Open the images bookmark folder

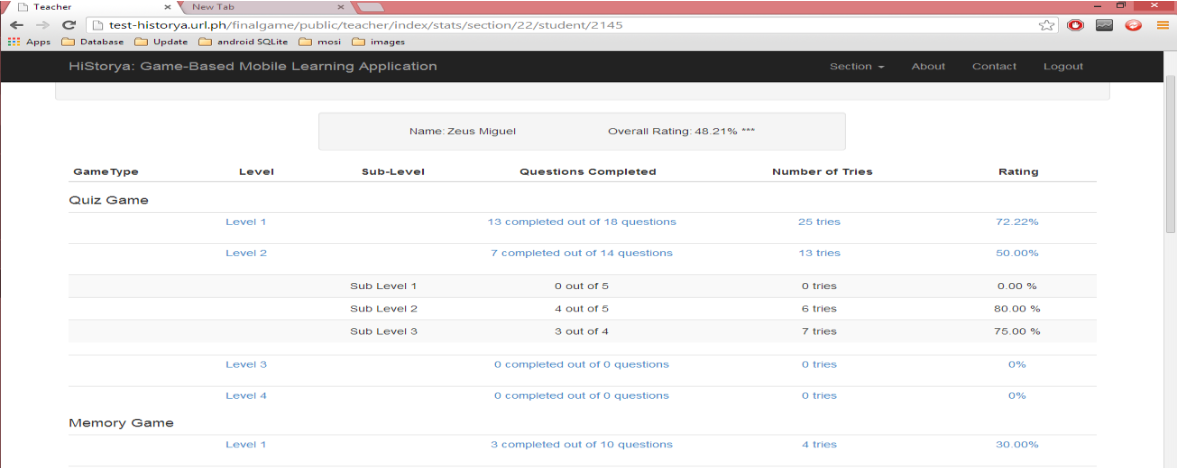coord(377,42)
